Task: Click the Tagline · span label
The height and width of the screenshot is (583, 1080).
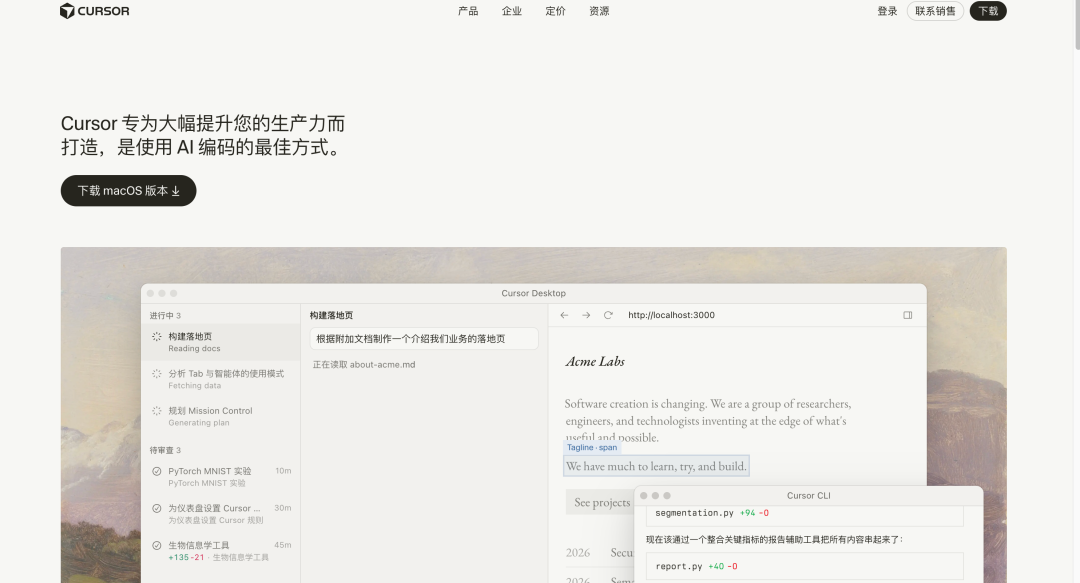Action: [592, 447]
